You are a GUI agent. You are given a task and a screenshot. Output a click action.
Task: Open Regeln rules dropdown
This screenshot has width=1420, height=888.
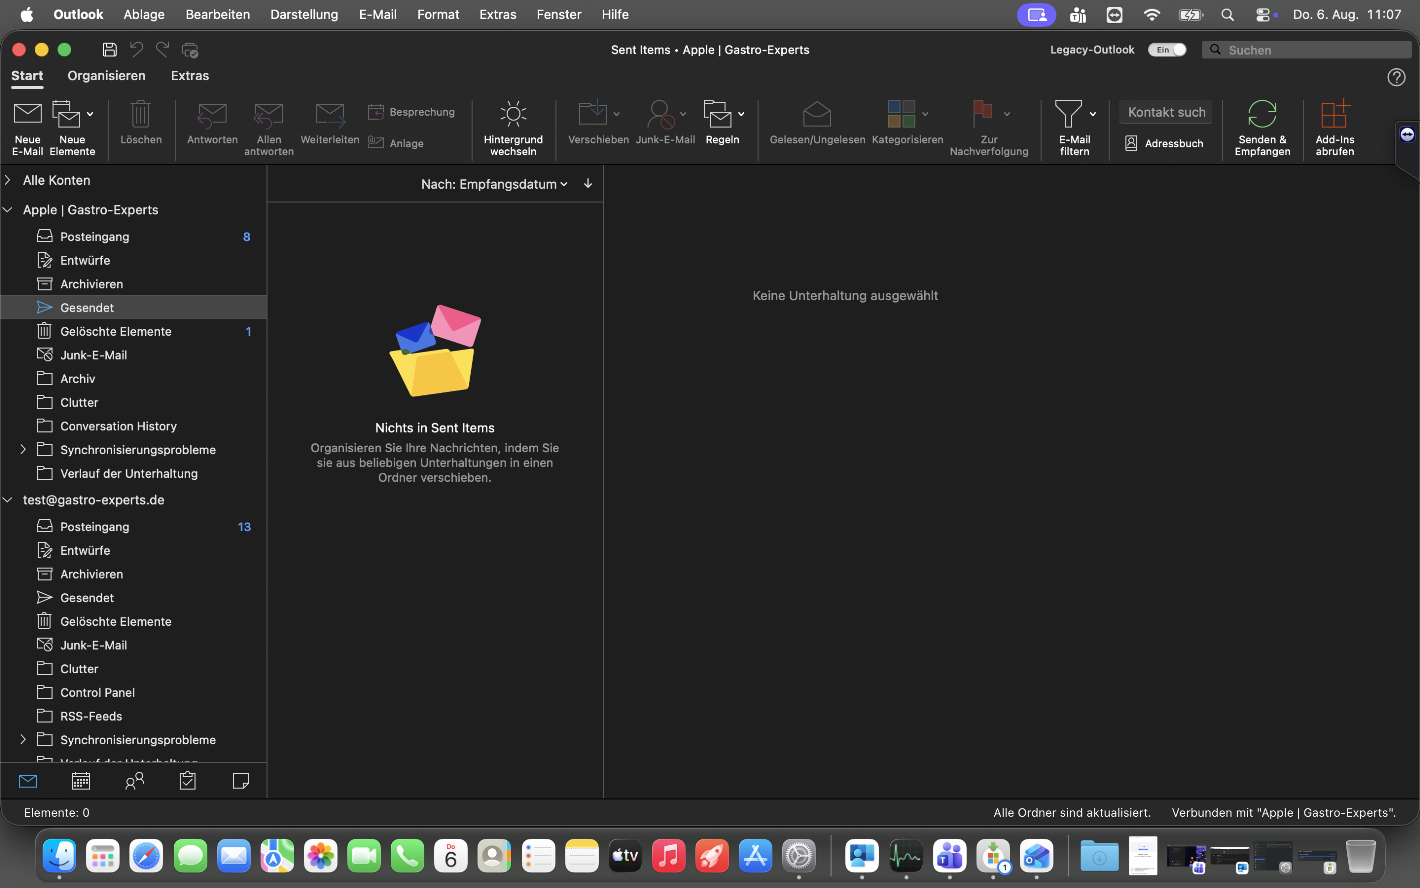pyautogui.click(x=741, y=114)
